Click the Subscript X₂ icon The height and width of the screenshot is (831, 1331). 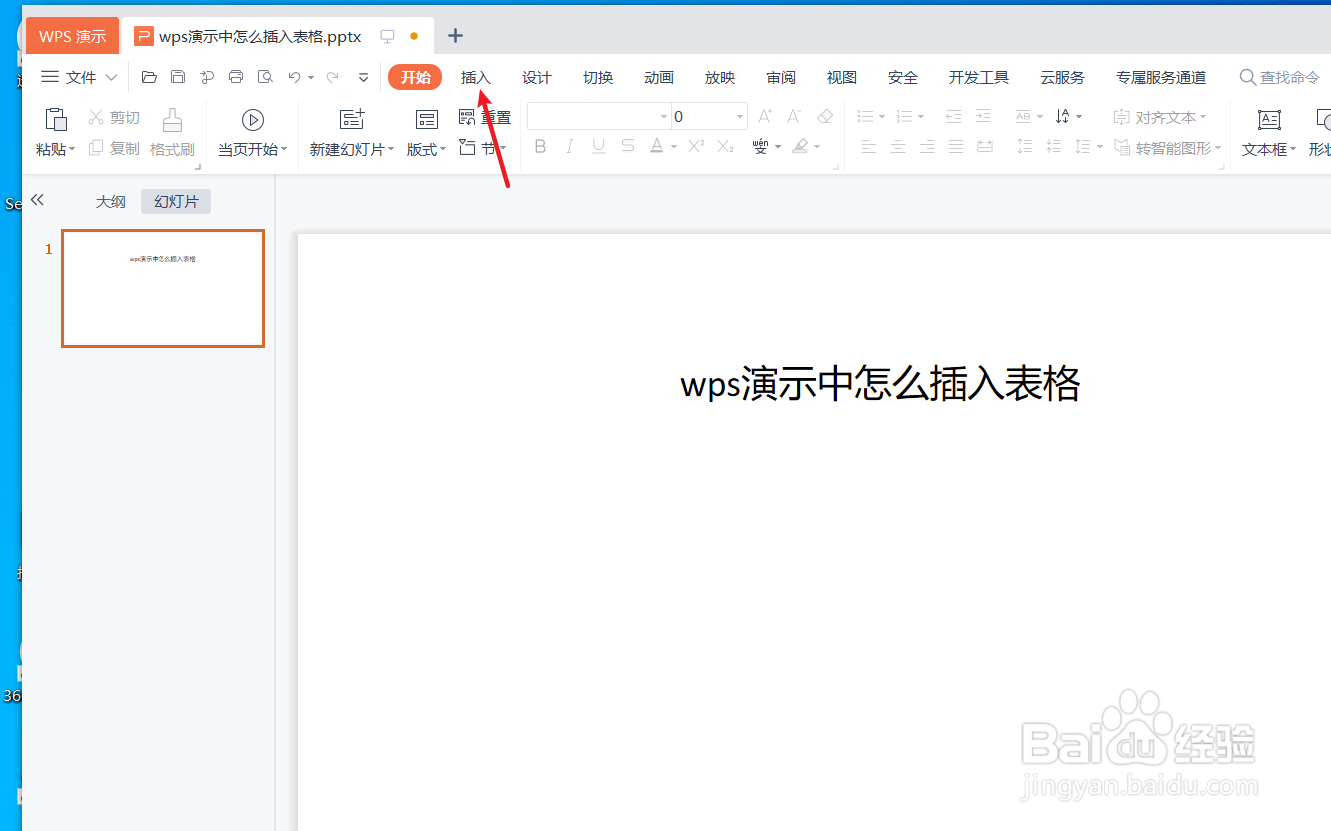(726, 147)
